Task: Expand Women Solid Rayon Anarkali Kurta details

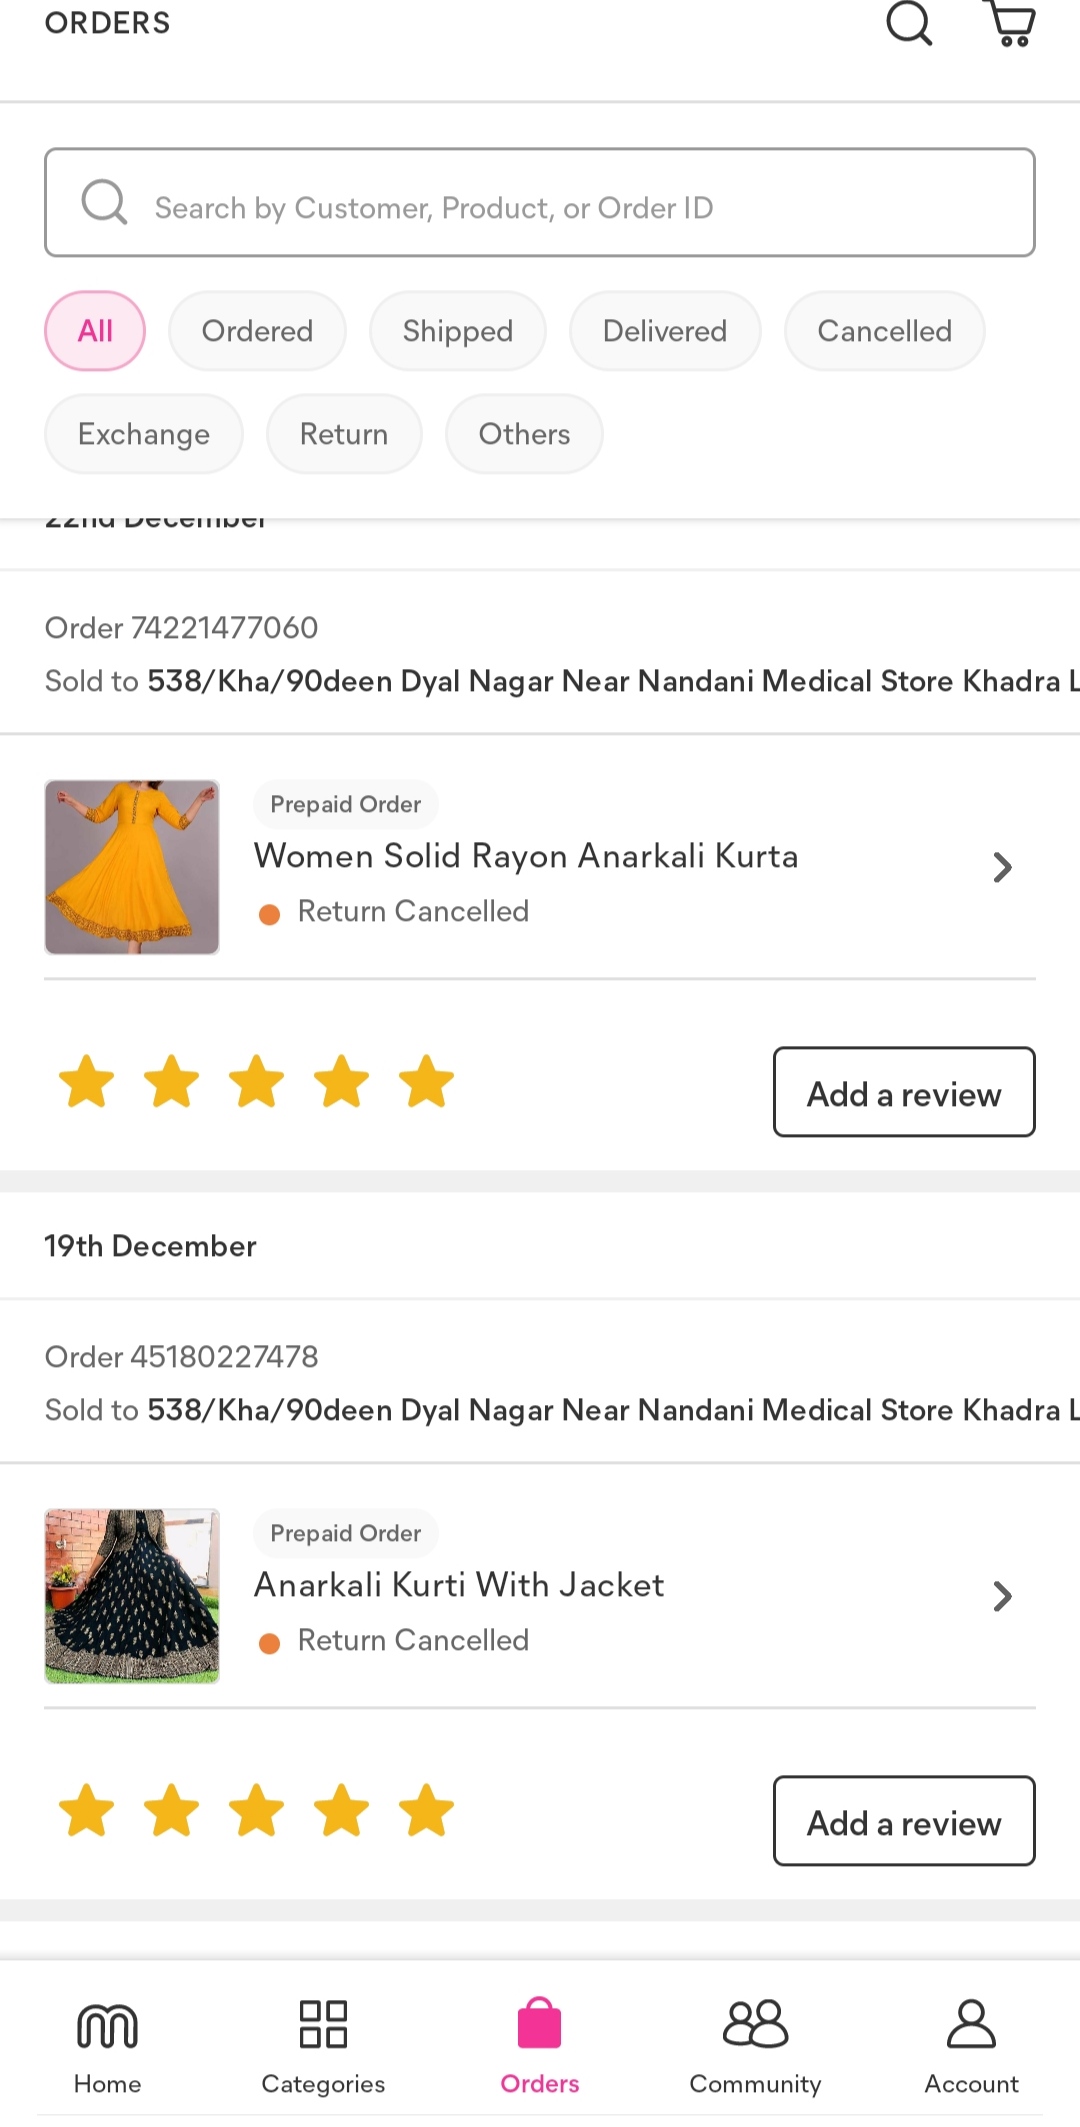Action: (1002, 867)
